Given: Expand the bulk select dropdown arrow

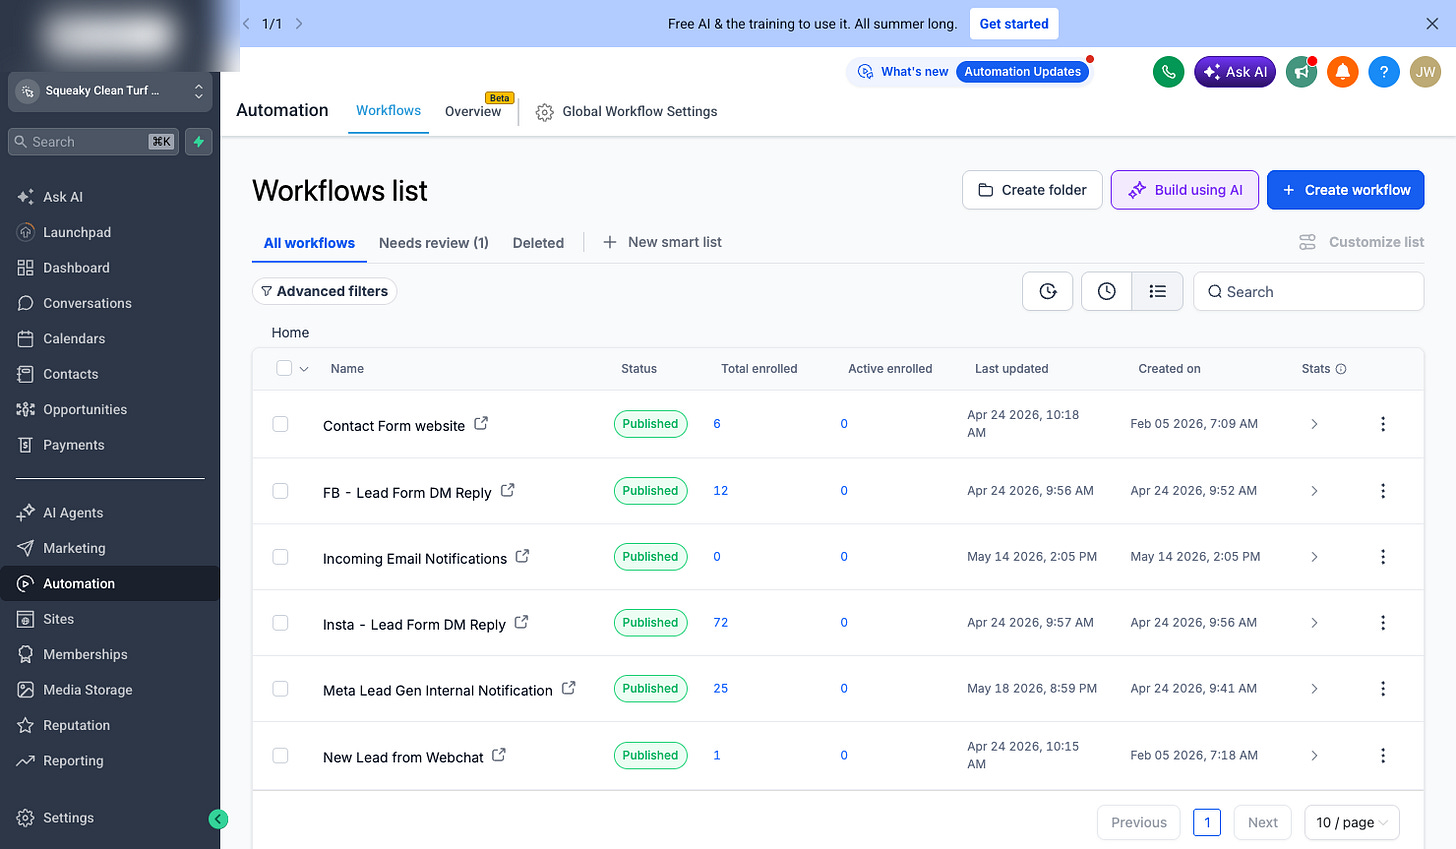Looking at the screenshot, I should click(x=304, y=369).
